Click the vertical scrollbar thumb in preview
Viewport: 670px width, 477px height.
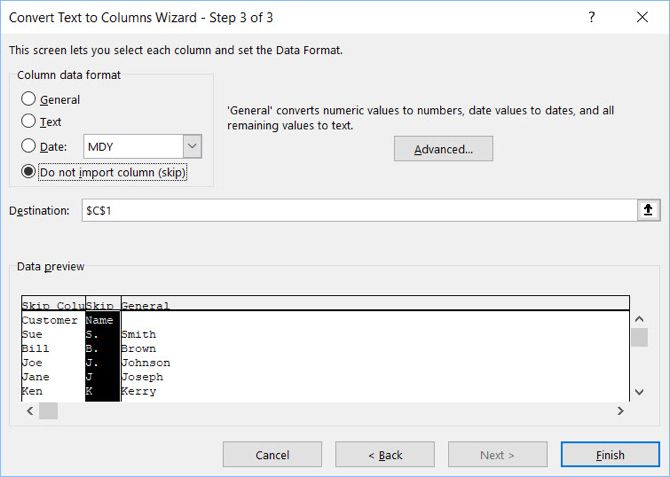[639, 337]
